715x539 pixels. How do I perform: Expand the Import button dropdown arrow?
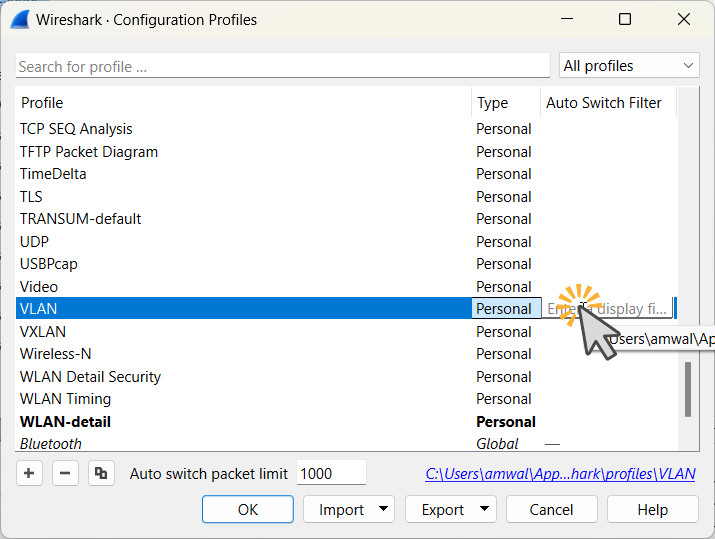[384, 510]
